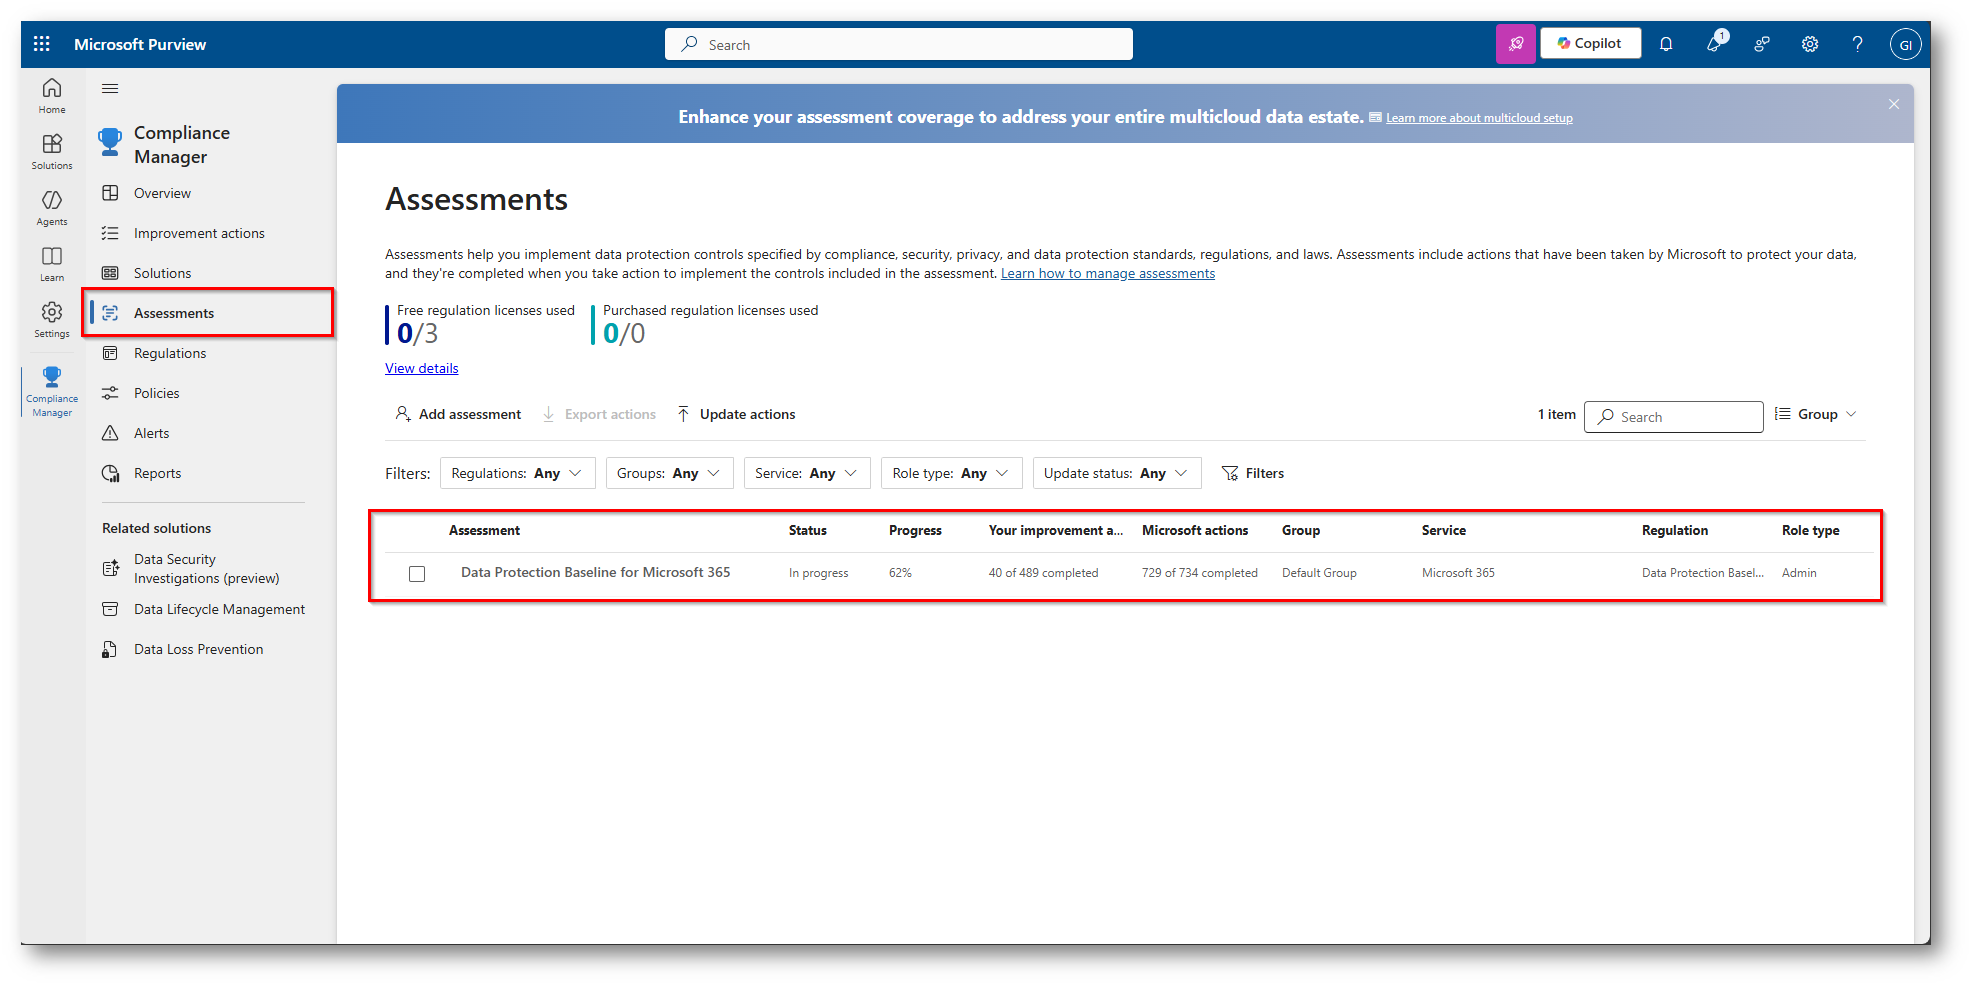Go to Improvement actions in the sidebar
1973x987 pixels.
[199, 233]
